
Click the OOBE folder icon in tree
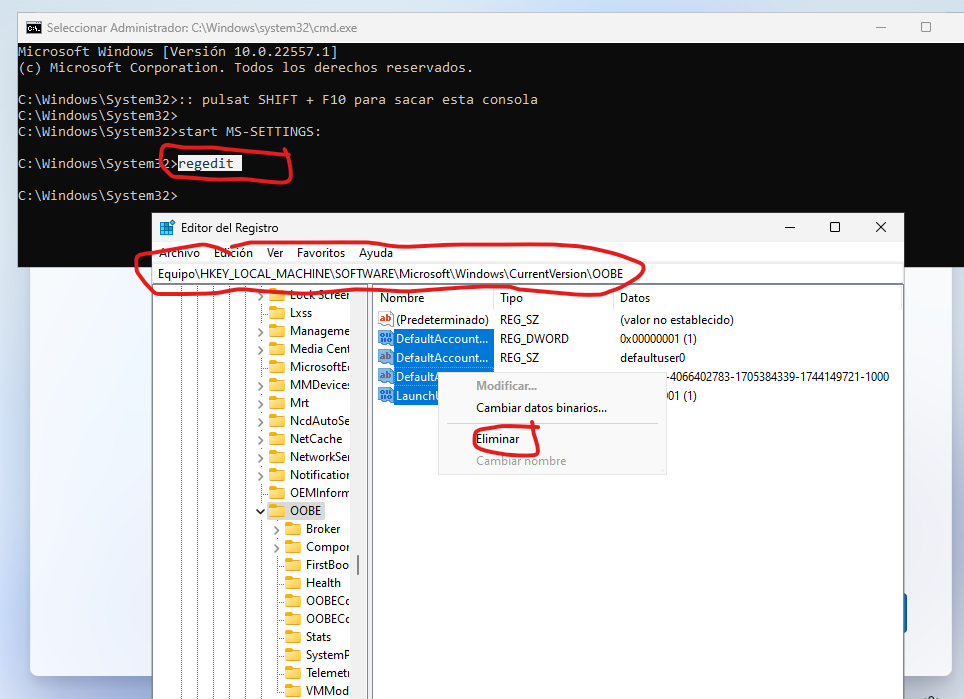pyautogui.click(x=277, y=511)
